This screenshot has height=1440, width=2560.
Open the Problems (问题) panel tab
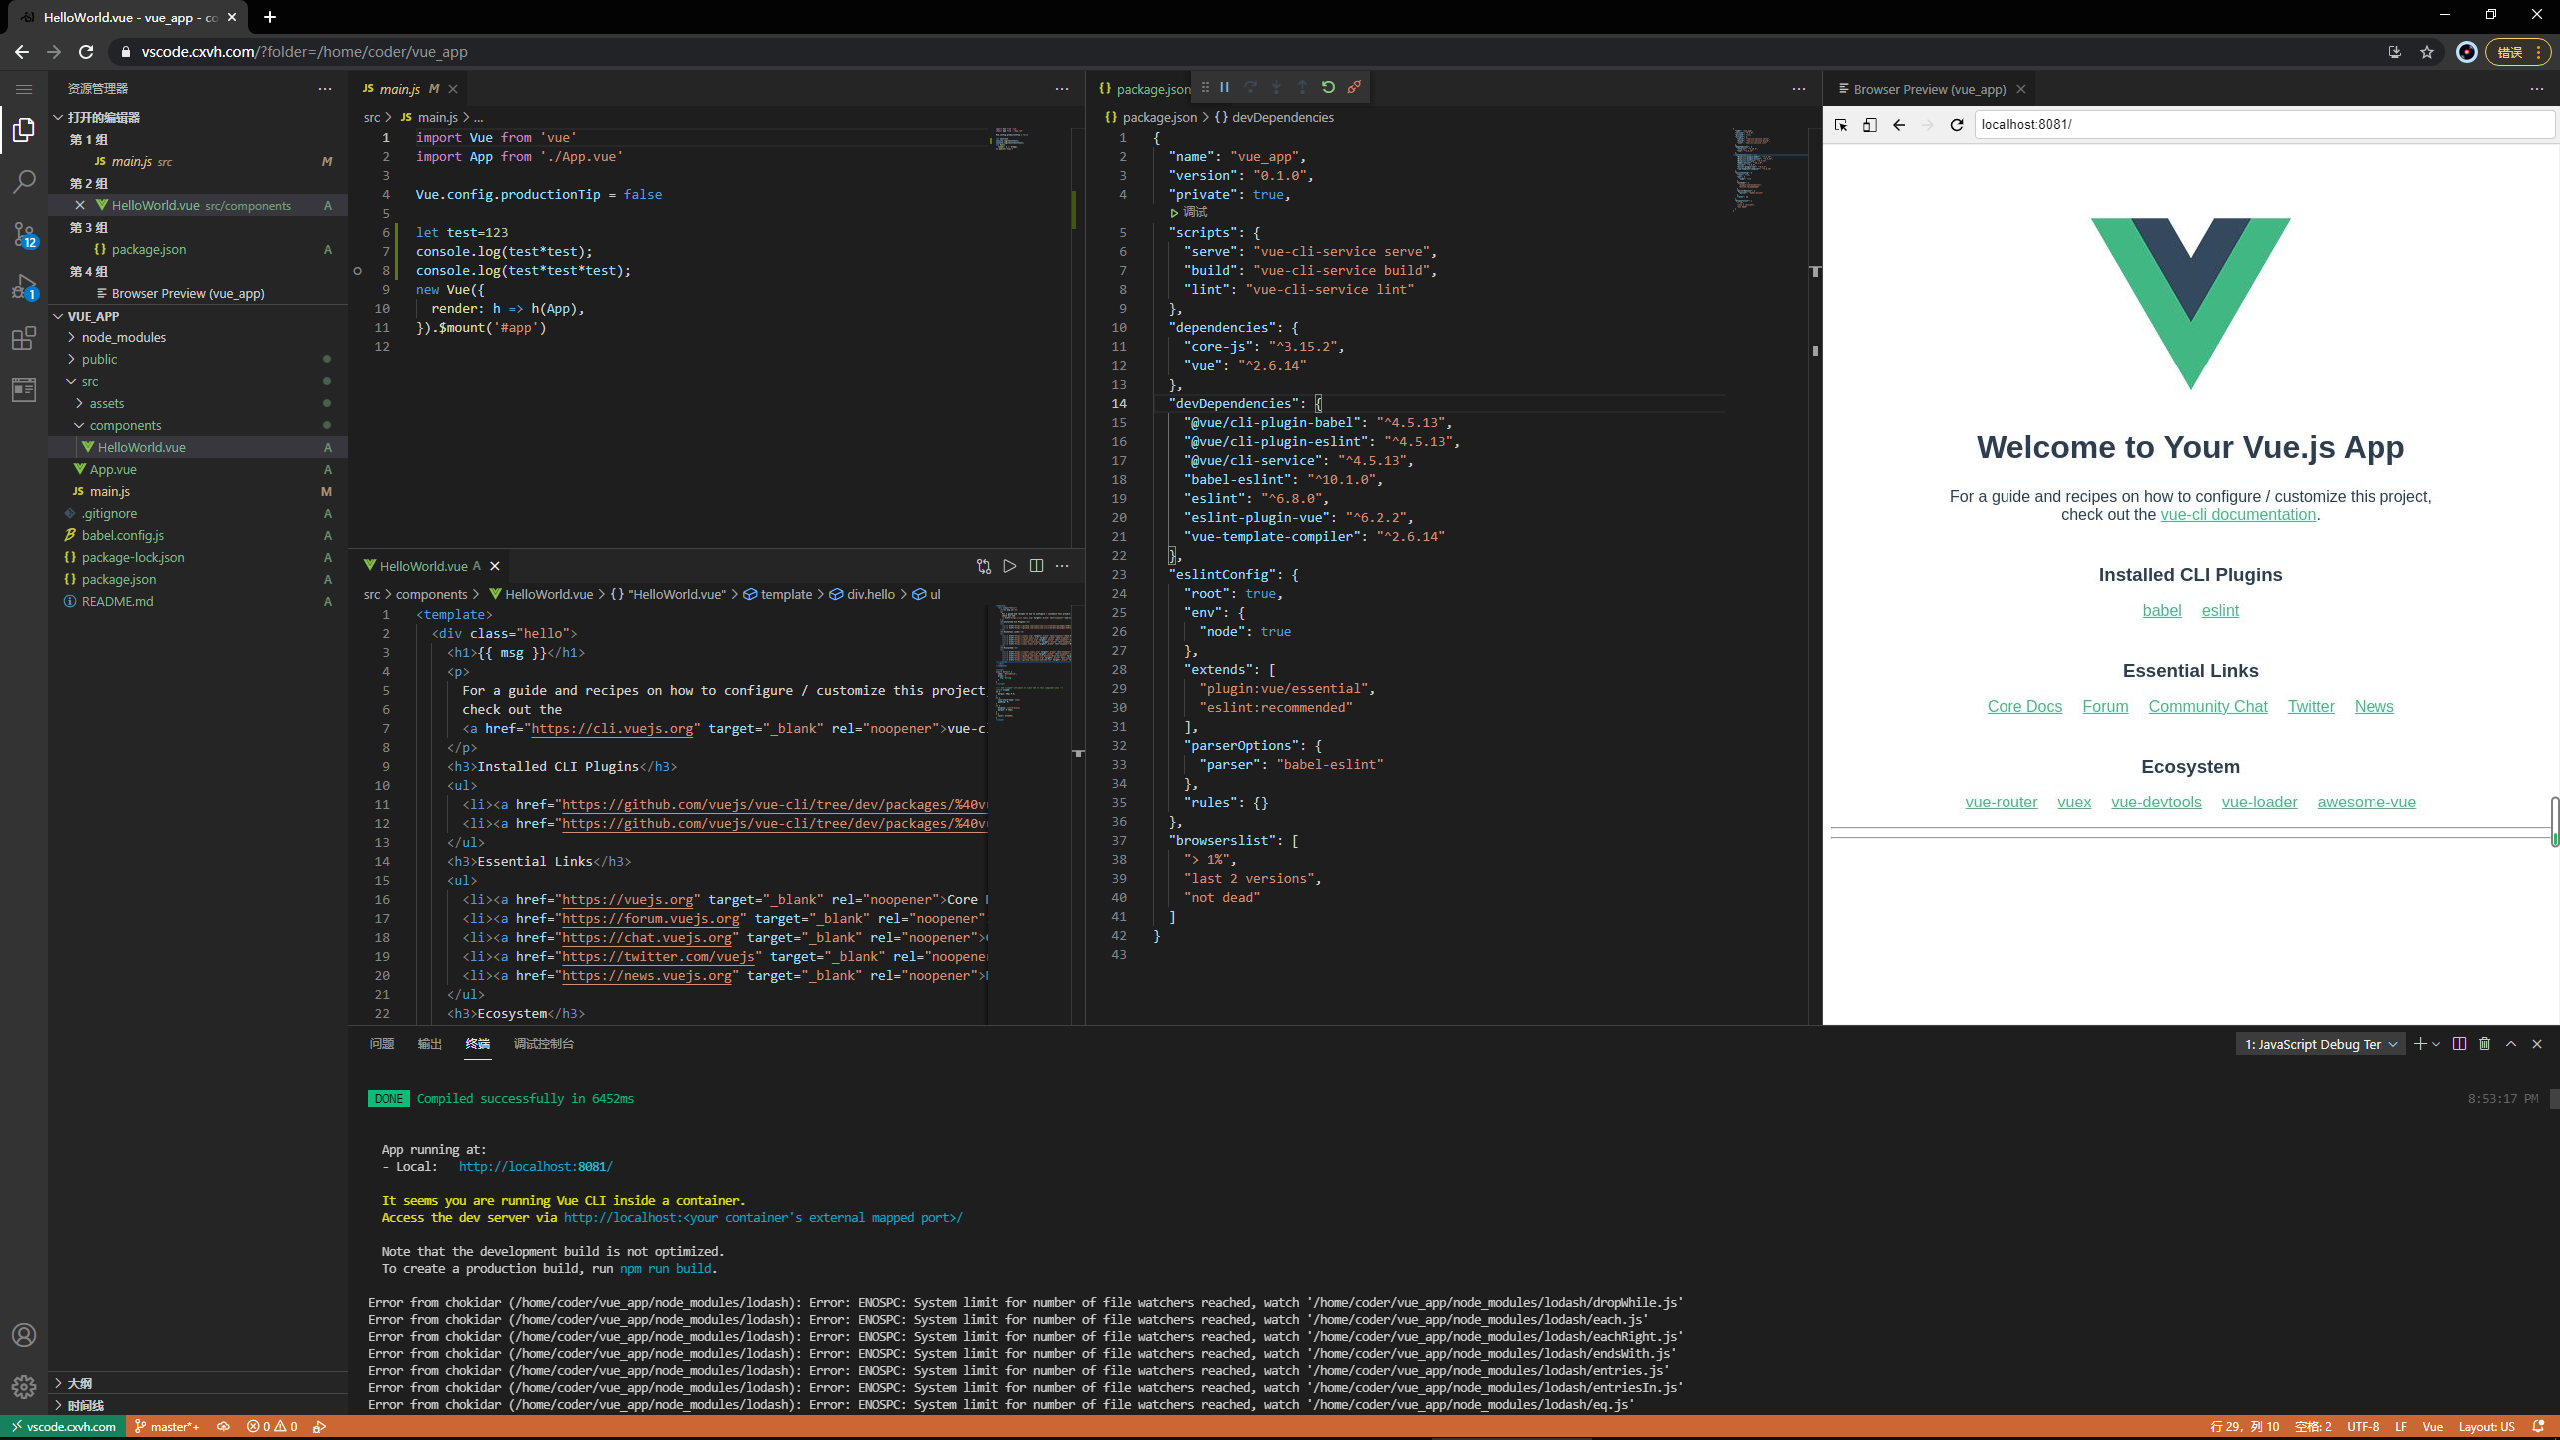[x=382, y=1044]
